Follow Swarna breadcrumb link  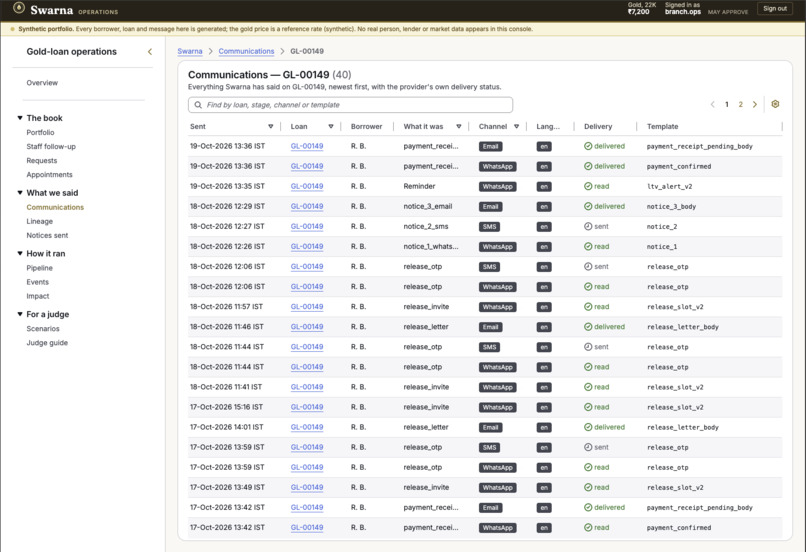click(190, 51)
